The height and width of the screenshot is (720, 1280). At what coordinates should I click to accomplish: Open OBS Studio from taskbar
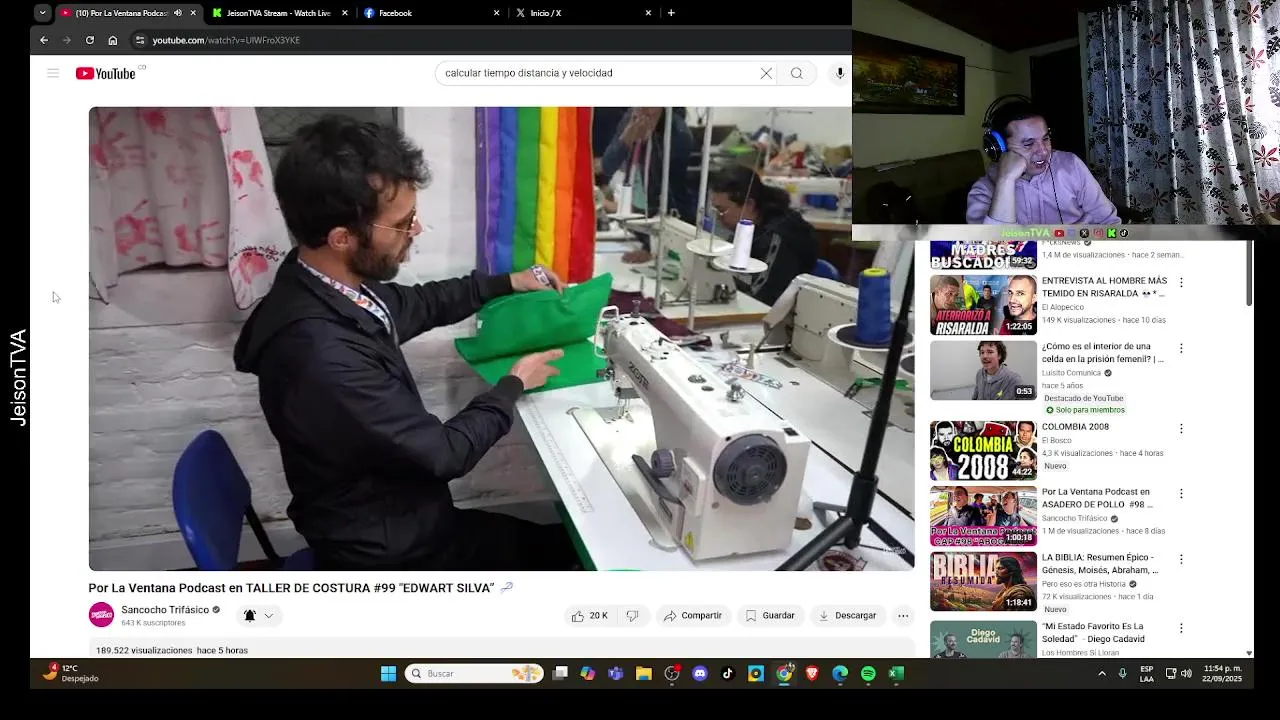click(672, 674)
